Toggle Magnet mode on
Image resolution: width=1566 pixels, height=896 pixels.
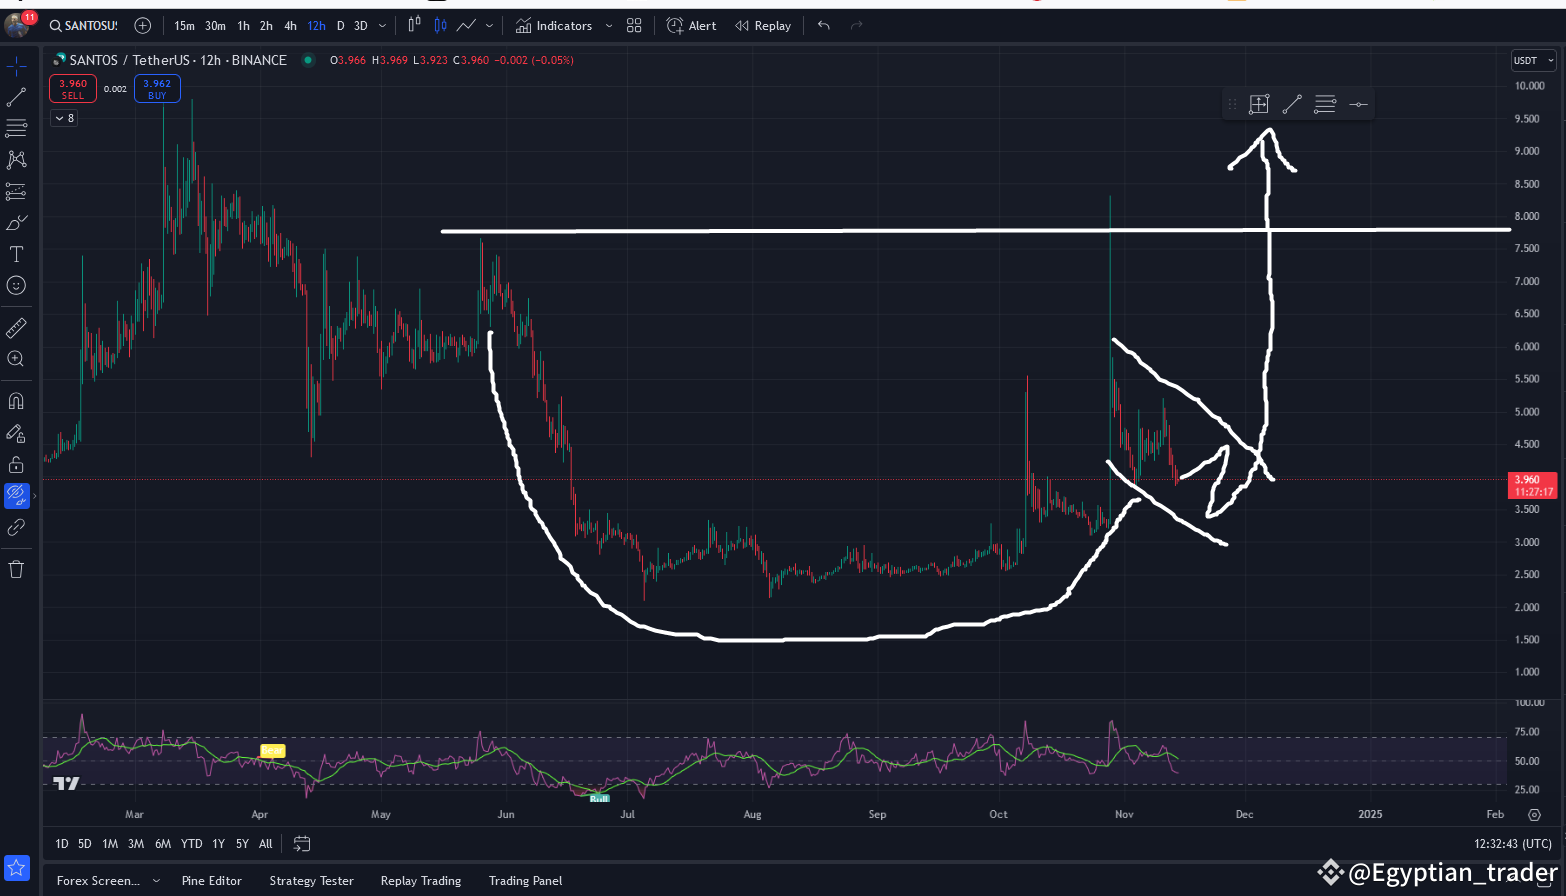point(16,400)
